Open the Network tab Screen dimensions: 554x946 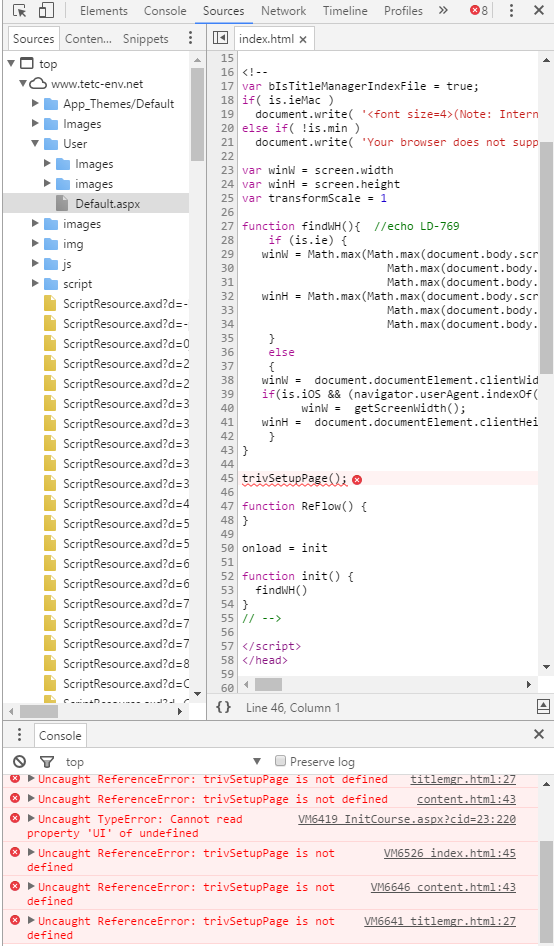click(x=284, y=11)
